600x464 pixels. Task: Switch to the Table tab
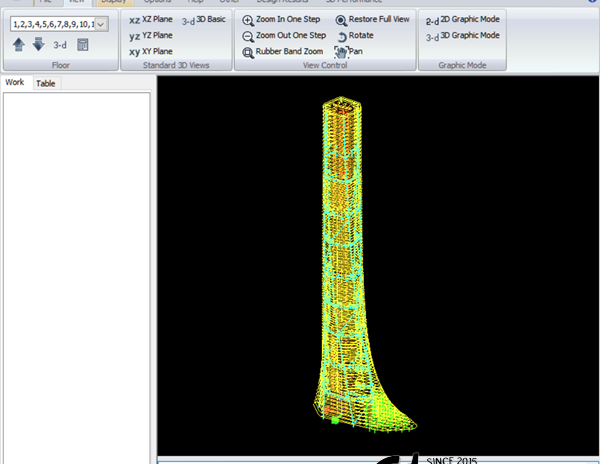[x=46, y=84]
